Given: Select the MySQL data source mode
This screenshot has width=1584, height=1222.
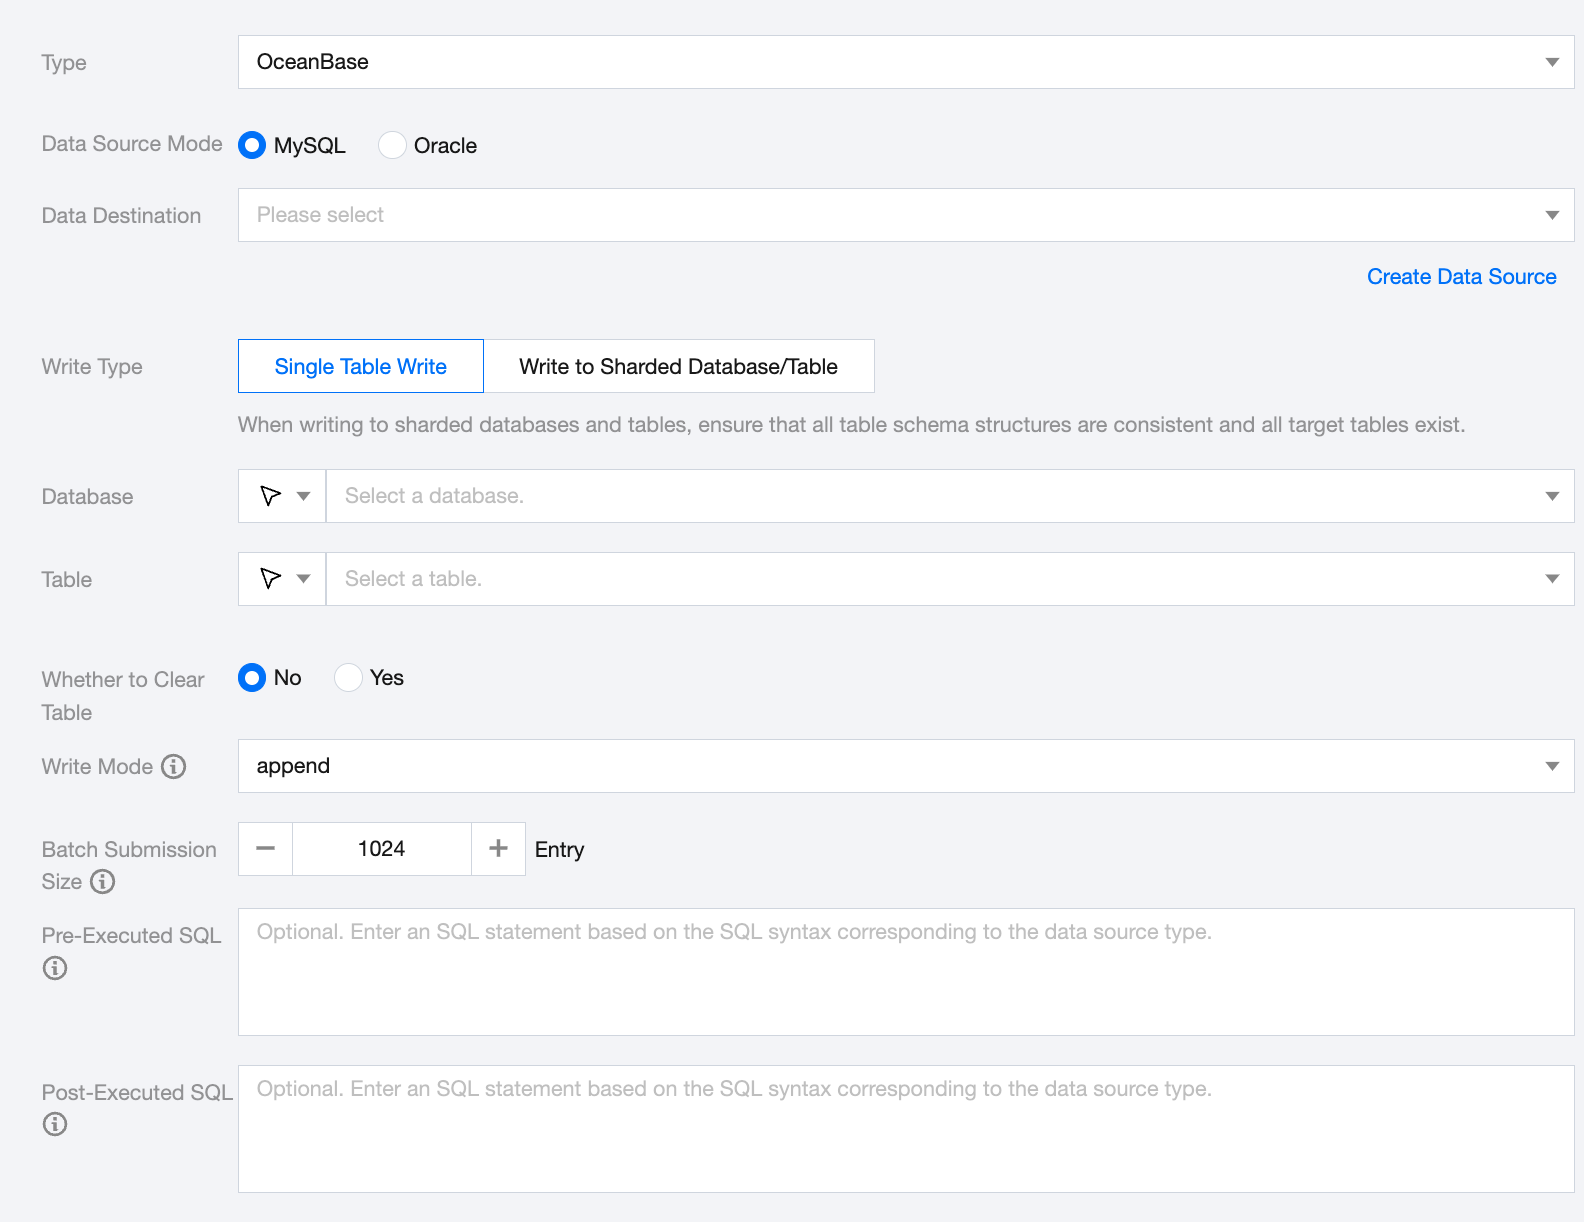Looking at the screenshot, I should point(252,146).
